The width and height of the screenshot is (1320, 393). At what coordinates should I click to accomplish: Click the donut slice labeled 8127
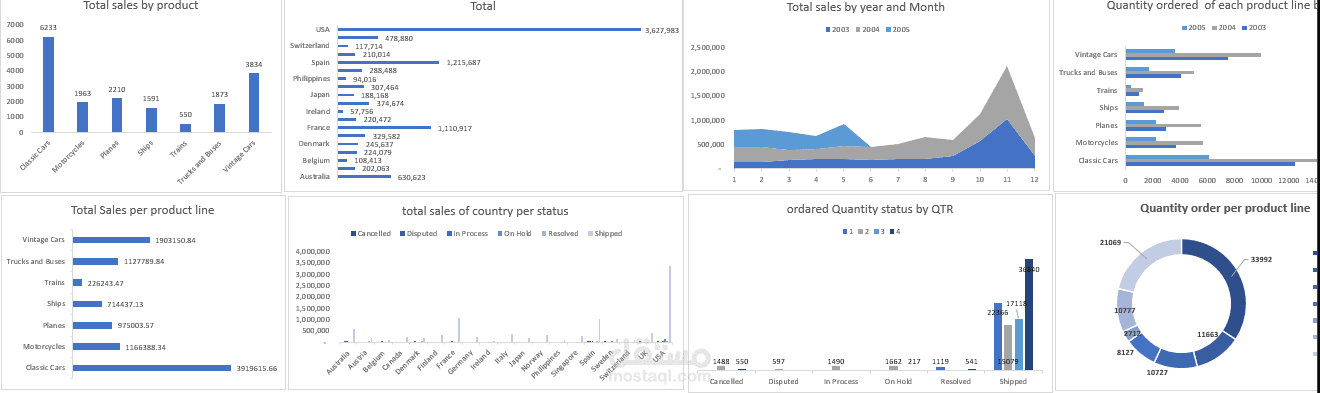[x=1144, y=346]
